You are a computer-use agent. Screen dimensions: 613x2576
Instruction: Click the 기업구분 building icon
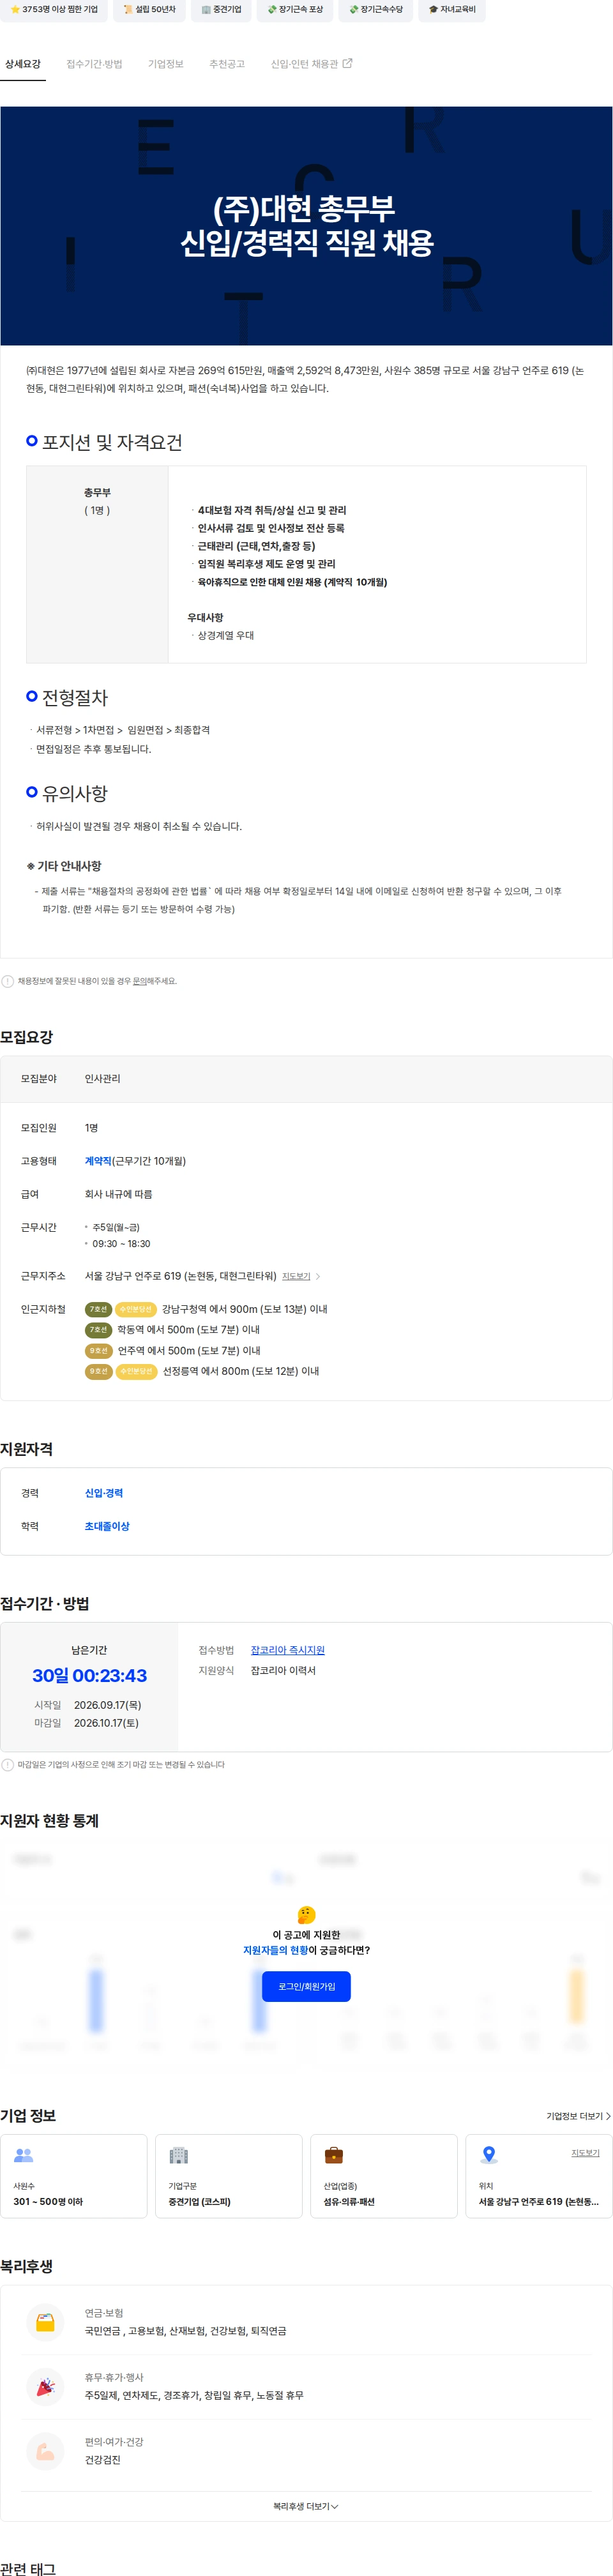click(x=179, y=2155)
